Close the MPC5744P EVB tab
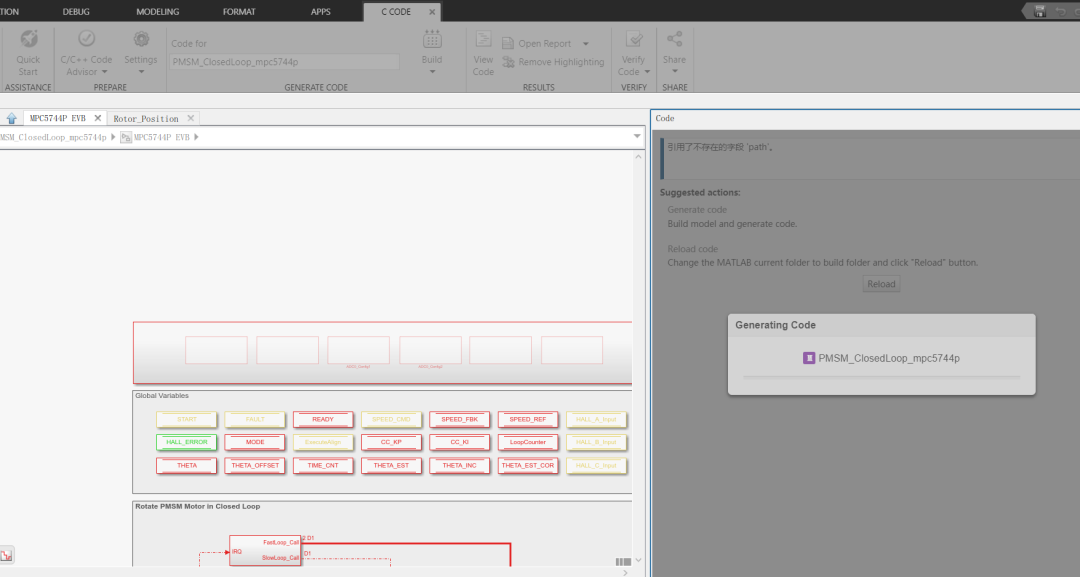Image resolution: width=1080 pixels, height=577 pixels. coord(98,118)
